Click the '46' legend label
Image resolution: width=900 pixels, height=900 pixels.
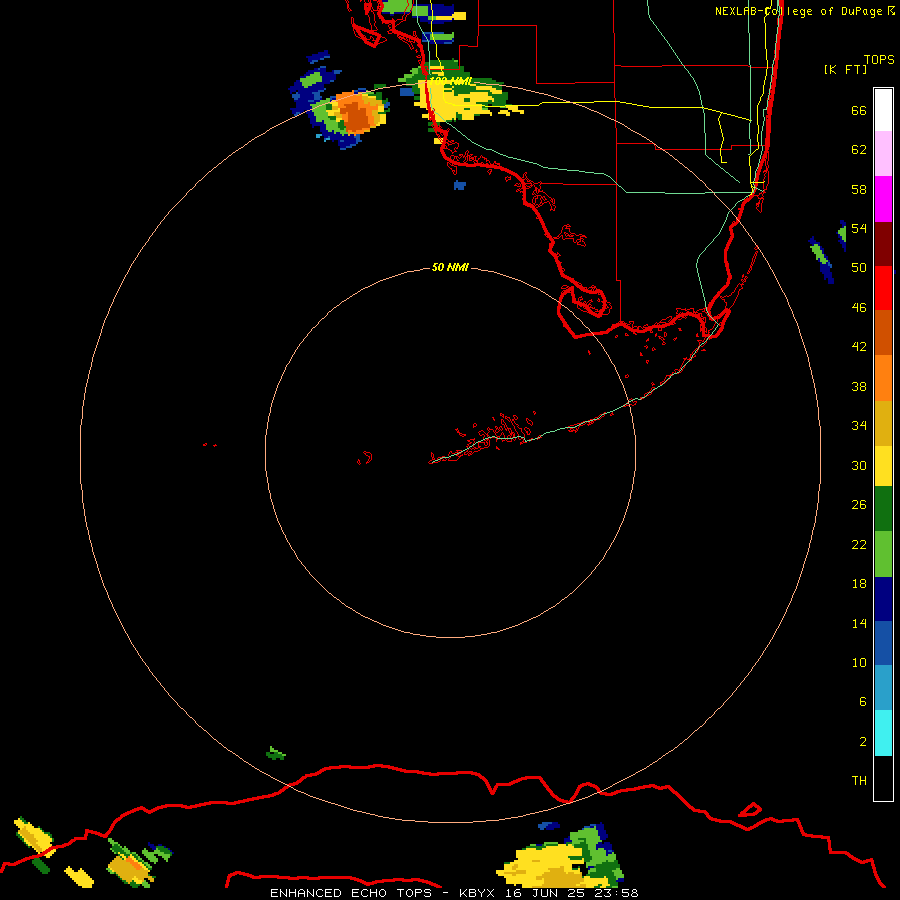pos(859,308)
